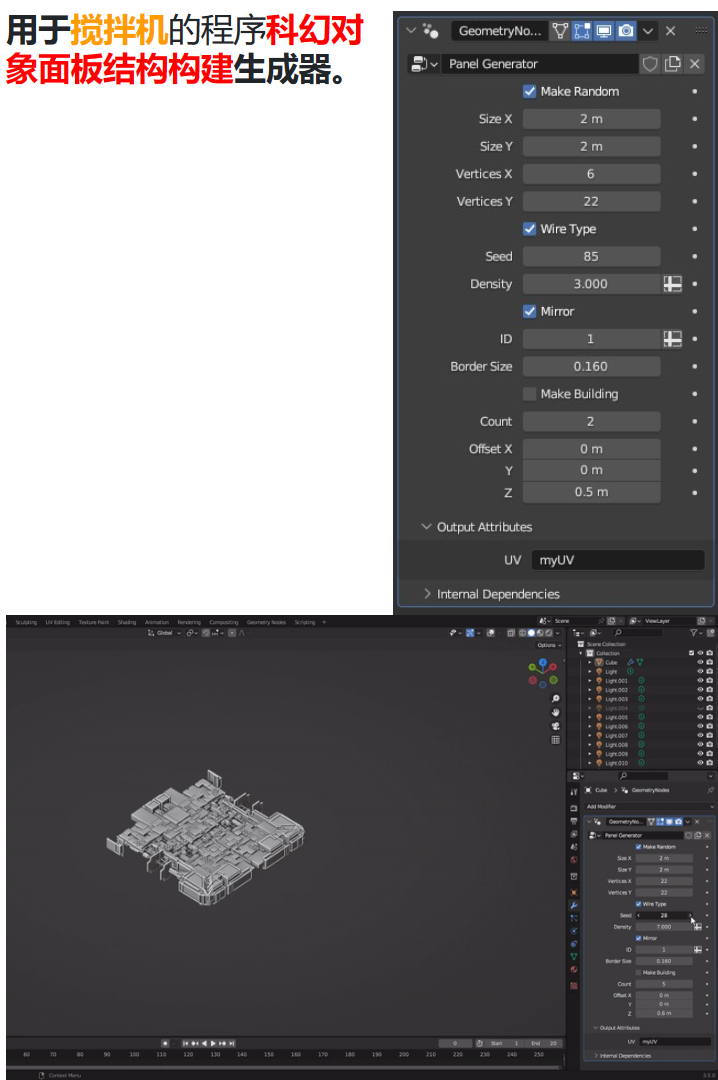Click Density 7.000 slider in small panel
718x1080 pixels.
point(664,927)
